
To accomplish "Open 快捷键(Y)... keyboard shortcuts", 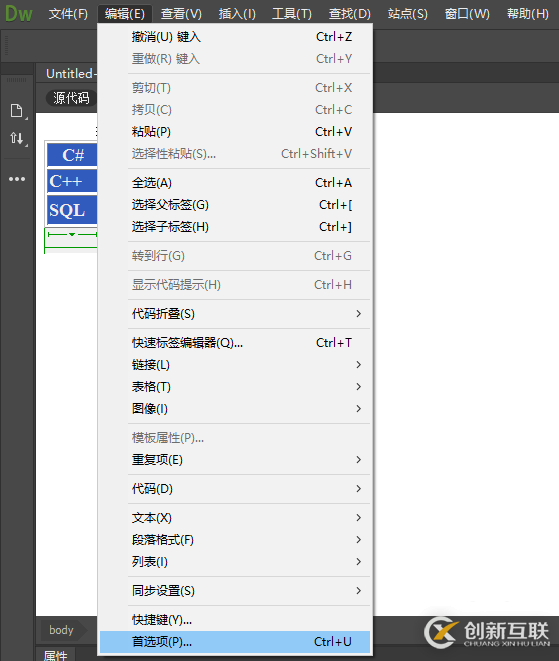I will [235, 620].
